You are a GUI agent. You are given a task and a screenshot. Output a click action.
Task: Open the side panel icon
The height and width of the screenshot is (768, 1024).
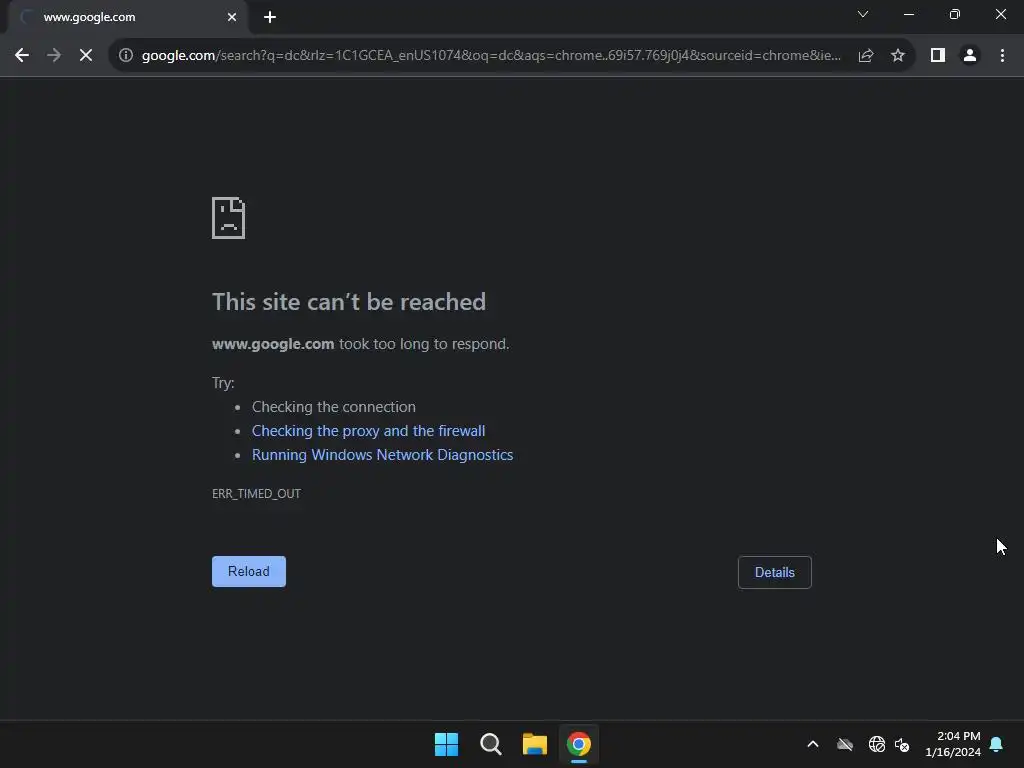[x=938, y=56]
